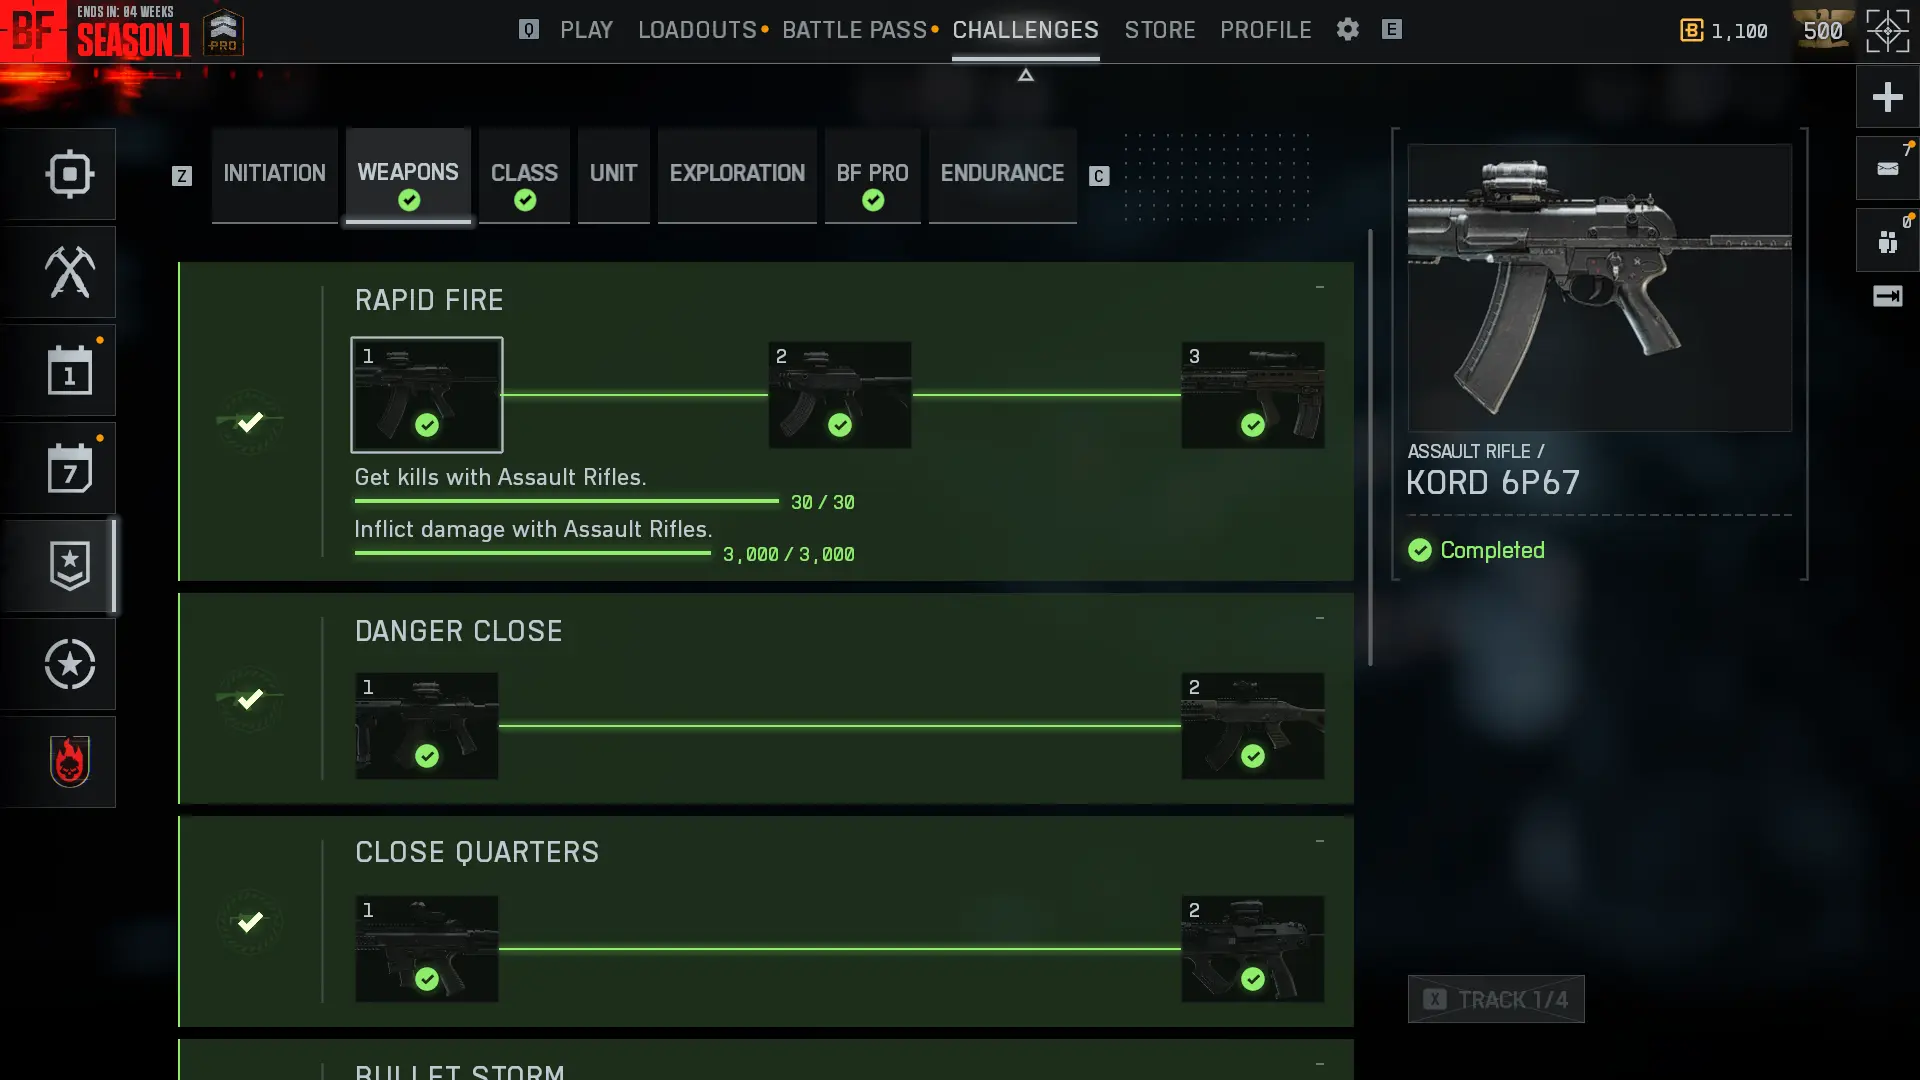Open the weekly calendar 7 icon
The width and height of the screenshot is (1920, 1080).
pyautogui.click(x=70, y=468)
